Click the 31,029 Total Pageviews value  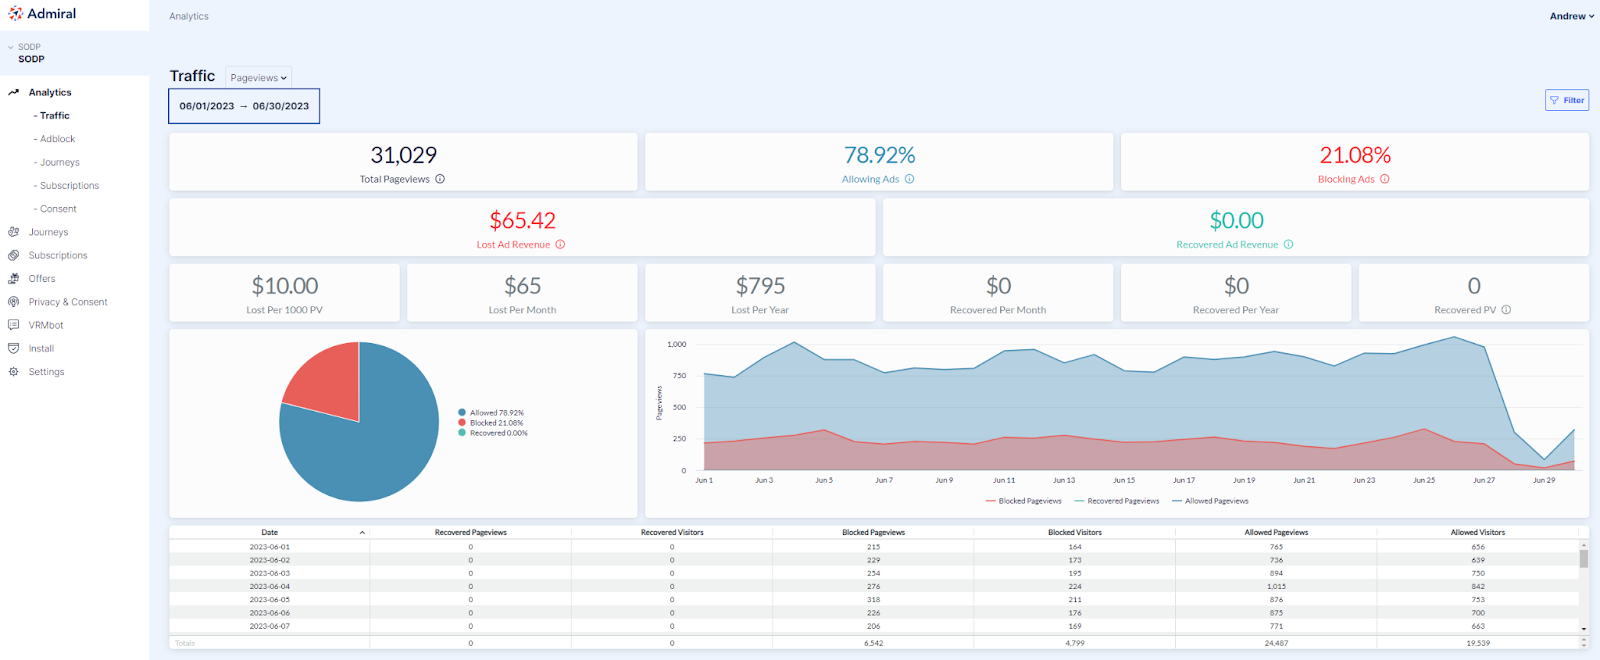coord(404,155)
